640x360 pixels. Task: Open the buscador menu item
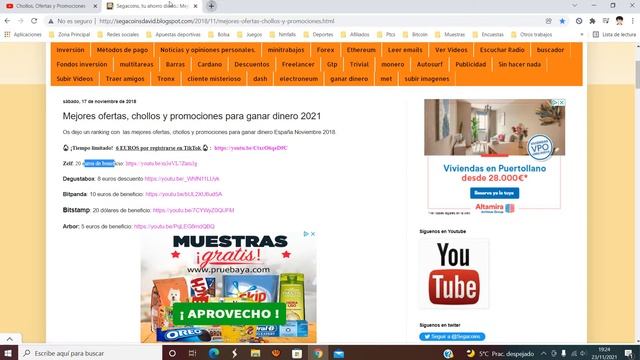(550, 50)
